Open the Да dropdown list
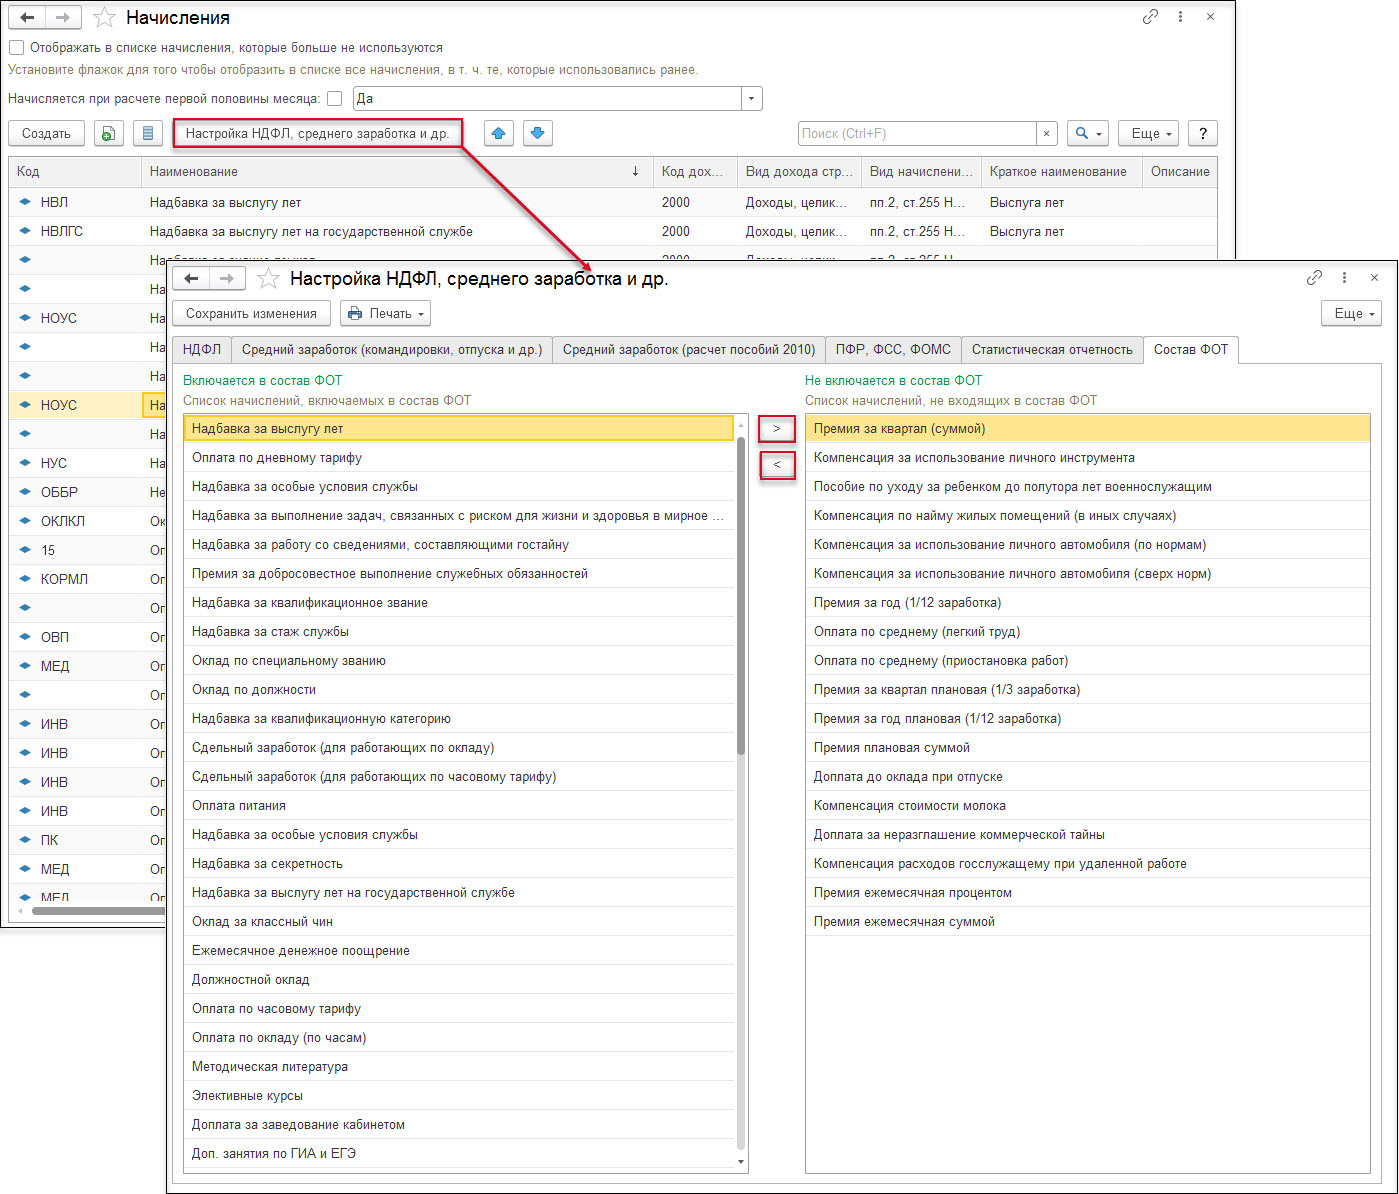 [751, 98]
